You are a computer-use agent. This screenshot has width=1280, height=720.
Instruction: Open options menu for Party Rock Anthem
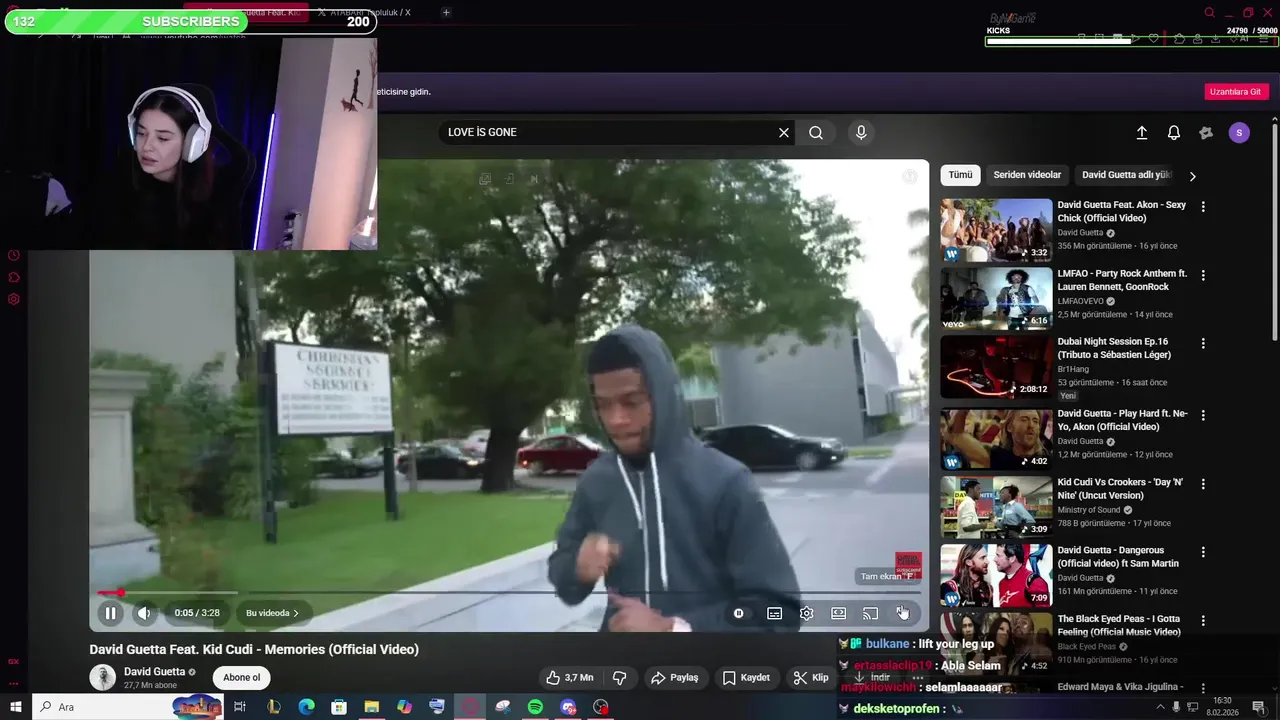[1203, 275]
